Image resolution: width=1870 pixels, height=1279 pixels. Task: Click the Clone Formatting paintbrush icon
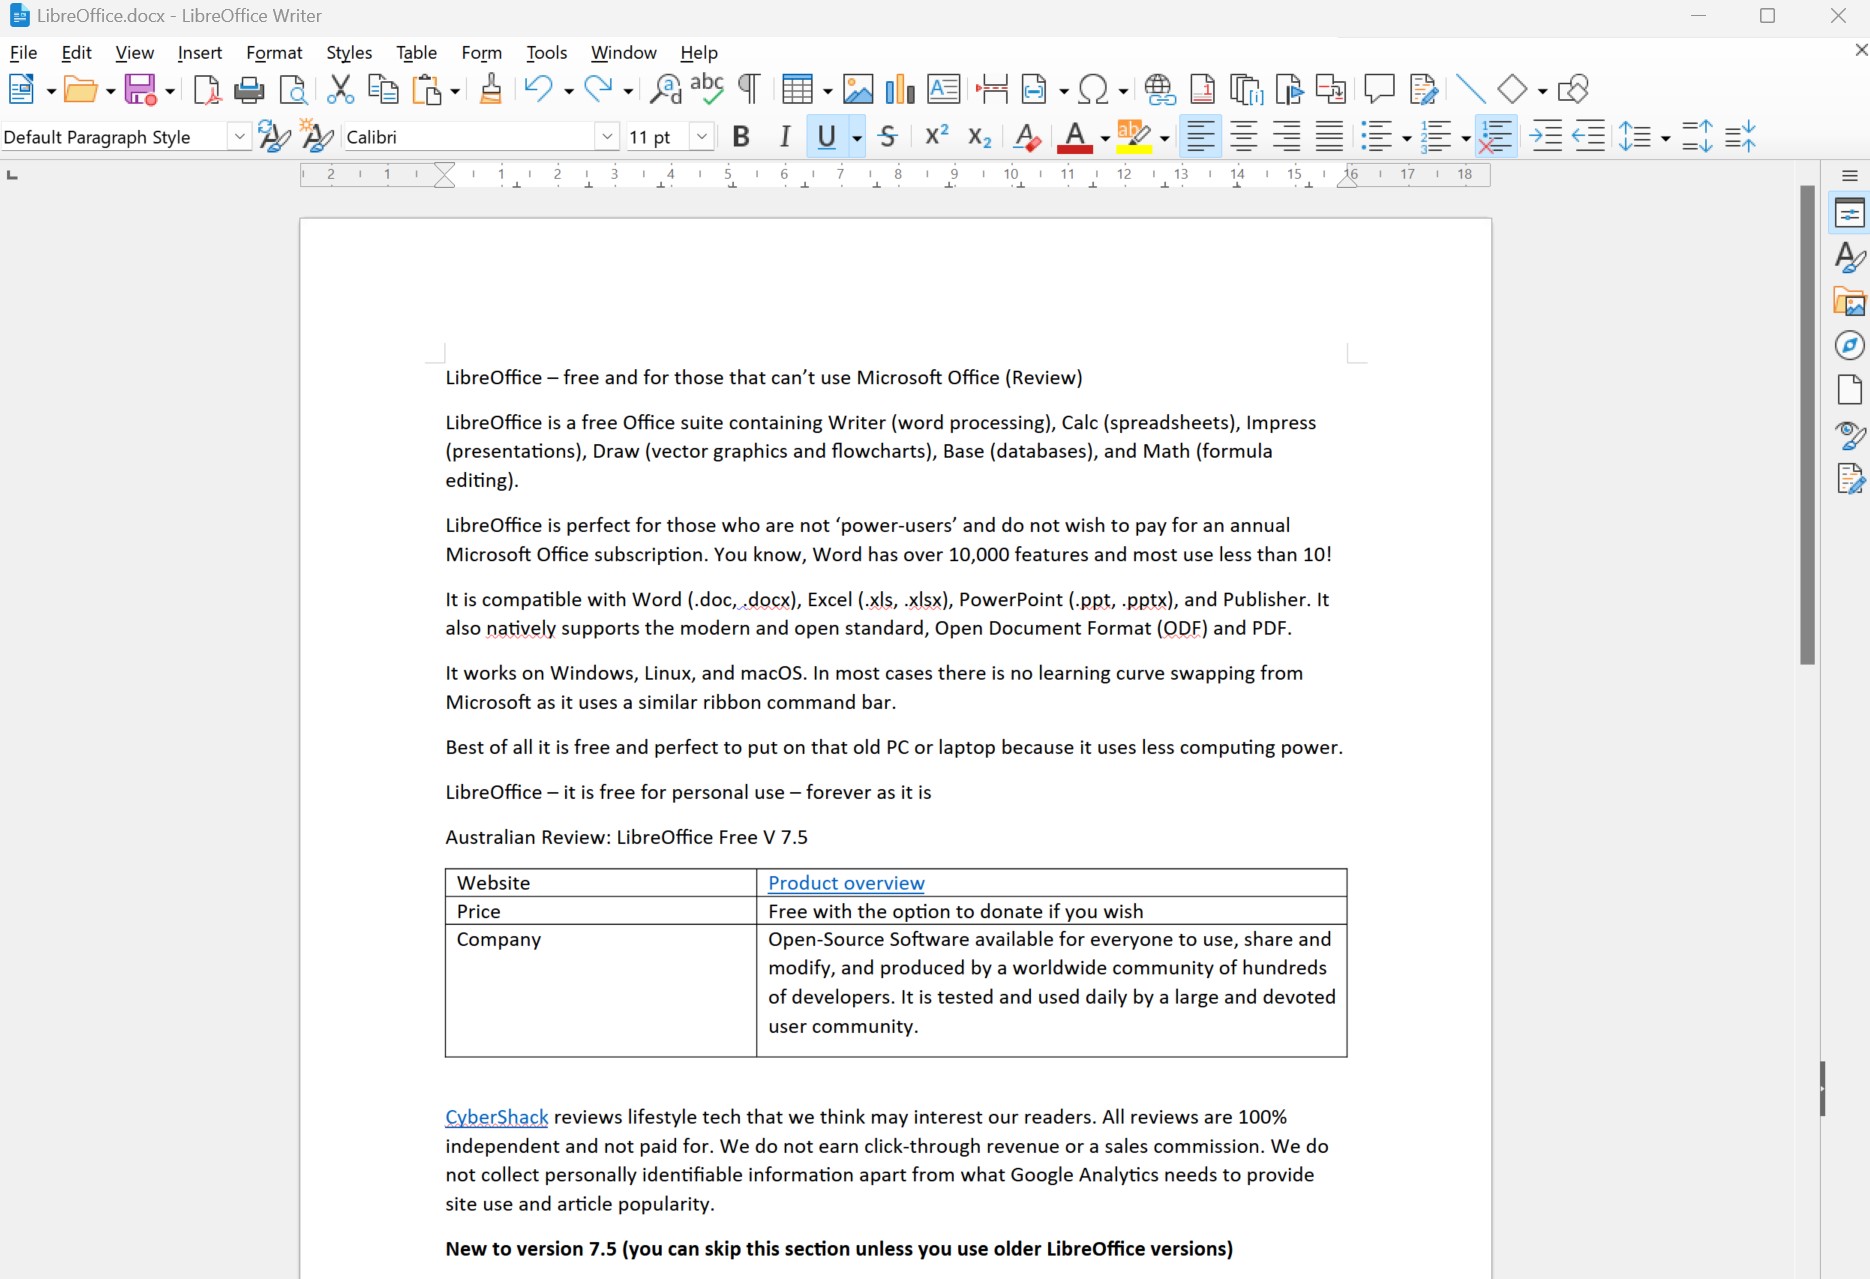490,90
